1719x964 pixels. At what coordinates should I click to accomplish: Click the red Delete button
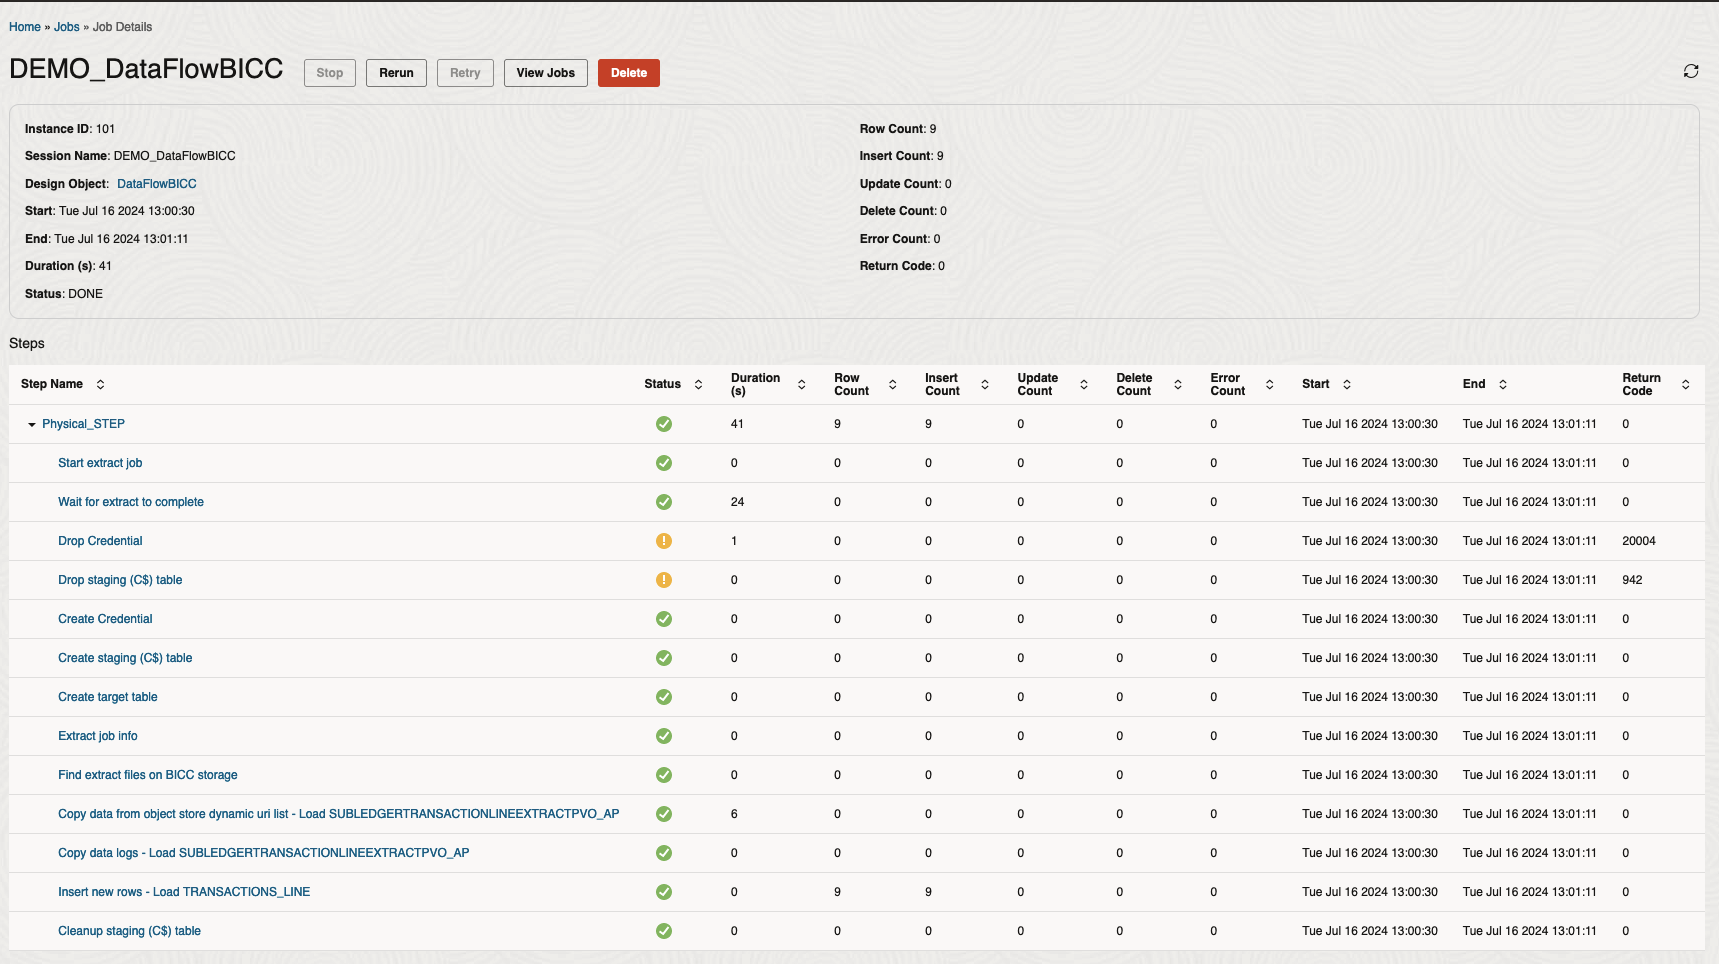point(628,73)
